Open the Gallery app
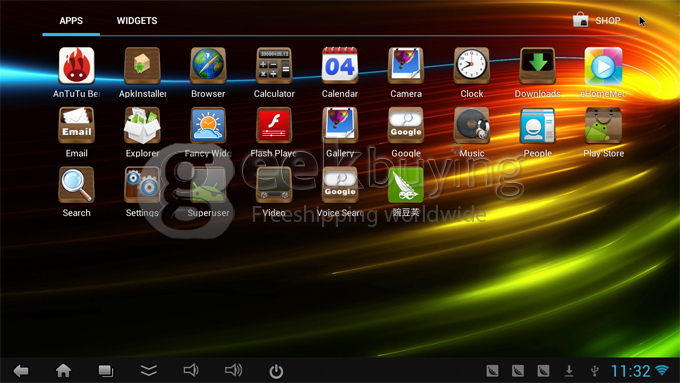Screen dimensions: 680x383 point(340,125)
